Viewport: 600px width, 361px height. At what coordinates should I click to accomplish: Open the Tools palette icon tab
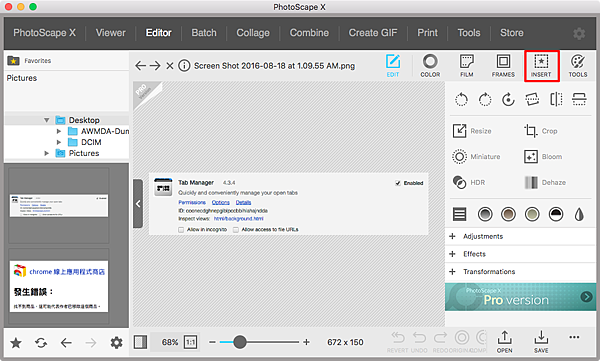(577, 65)
